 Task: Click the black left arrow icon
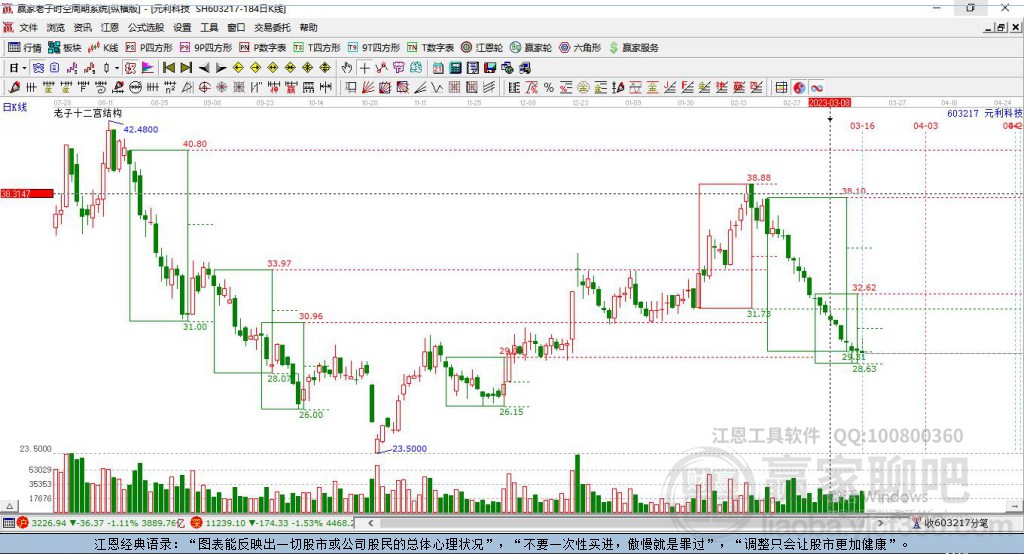click(x=204, y=68)
